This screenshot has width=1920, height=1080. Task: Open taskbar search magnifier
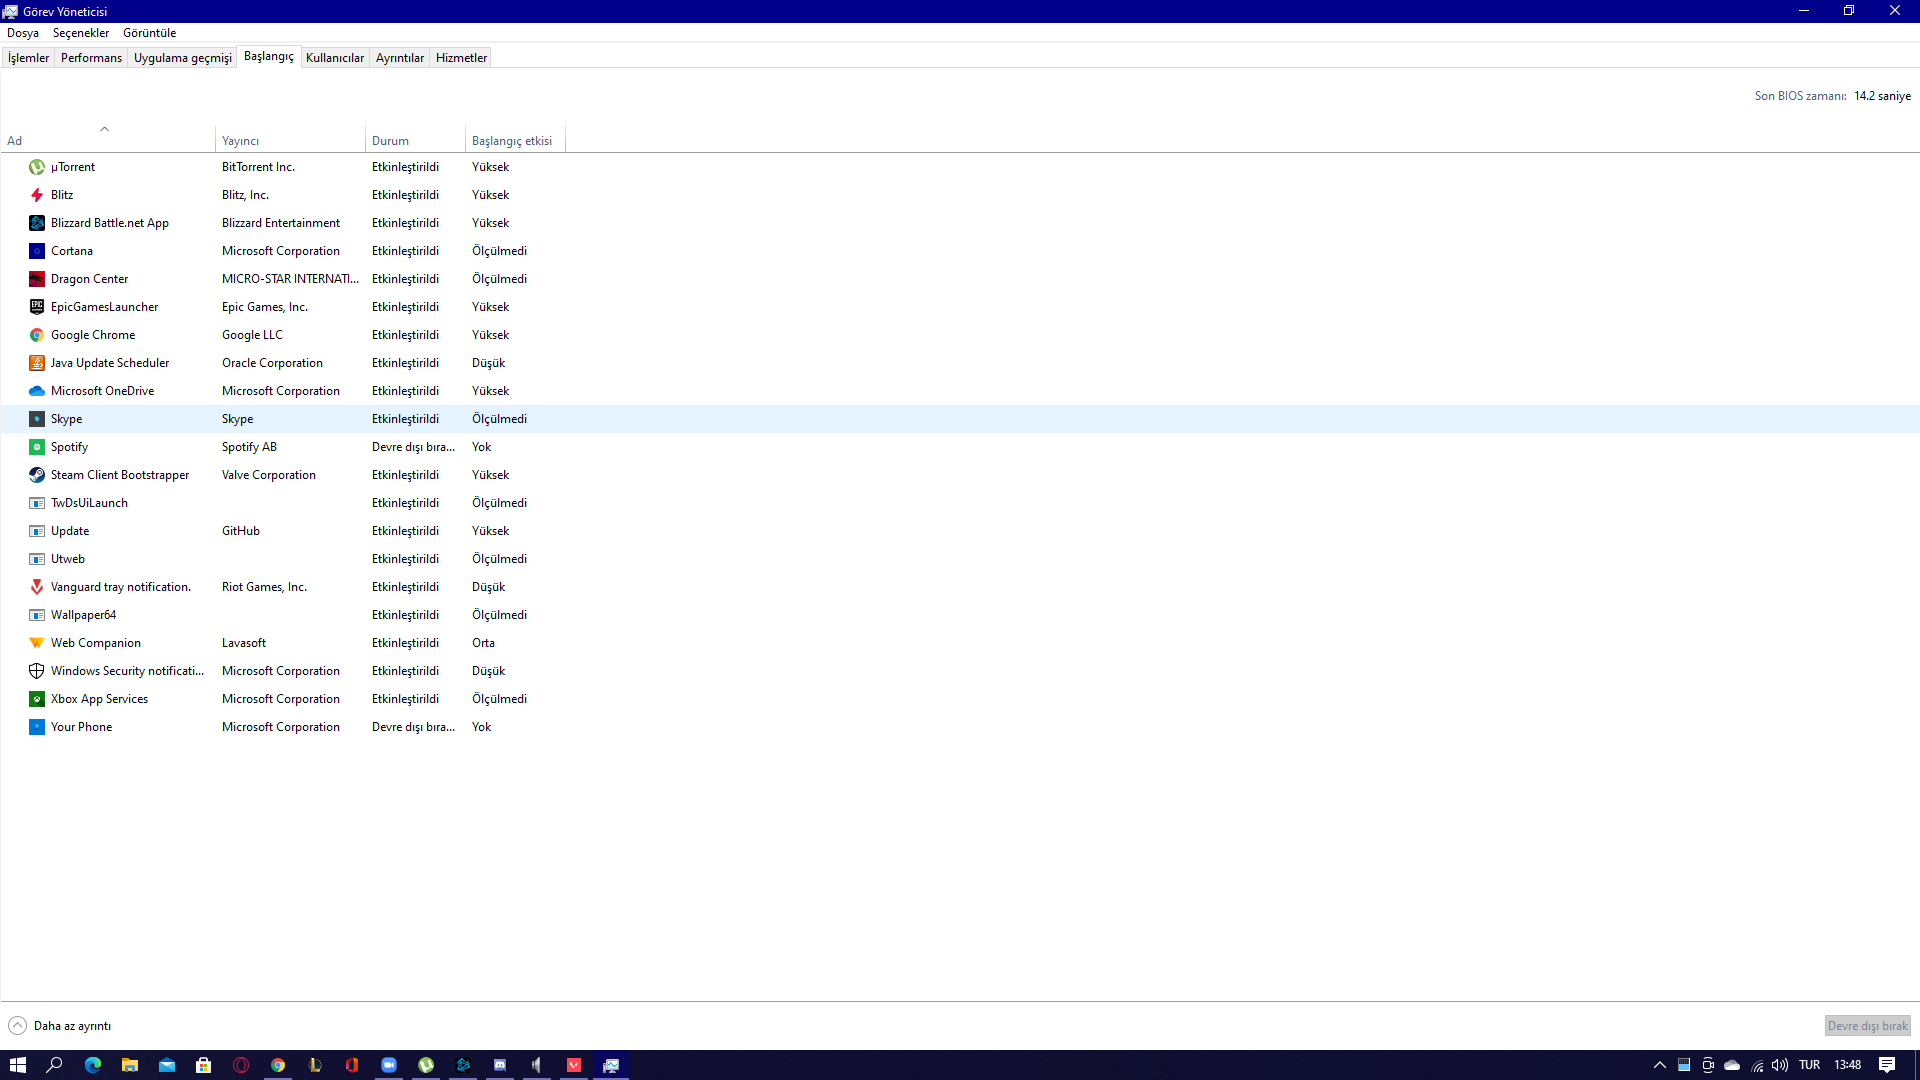tap(55, 1065)
